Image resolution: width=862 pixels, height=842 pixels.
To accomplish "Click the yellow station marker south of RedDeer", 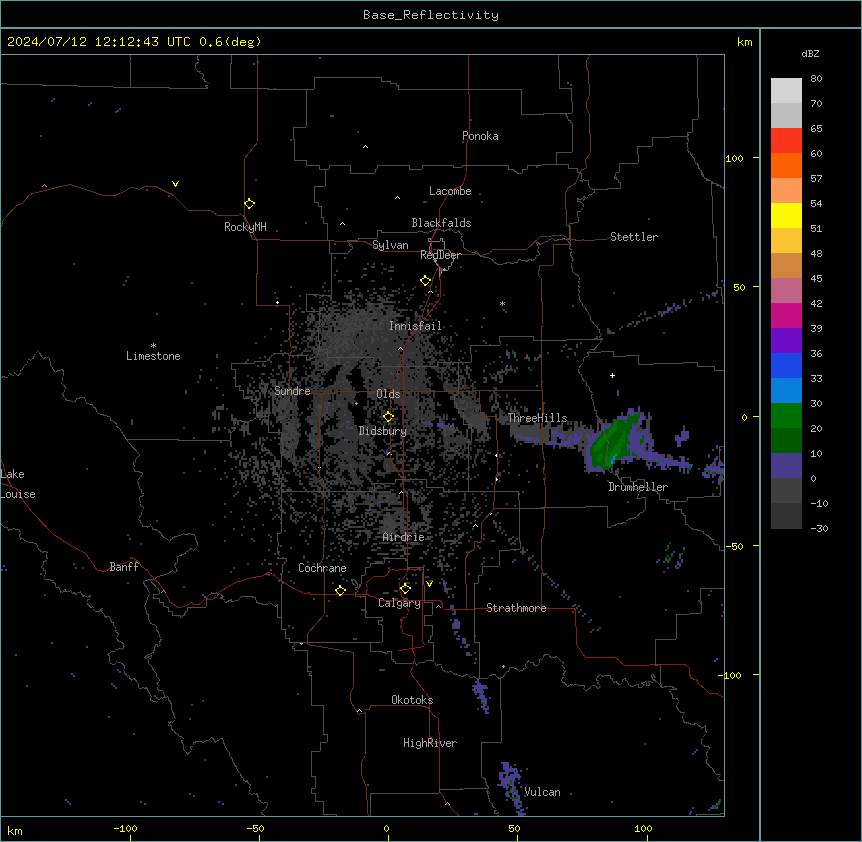I will [425, 281].
